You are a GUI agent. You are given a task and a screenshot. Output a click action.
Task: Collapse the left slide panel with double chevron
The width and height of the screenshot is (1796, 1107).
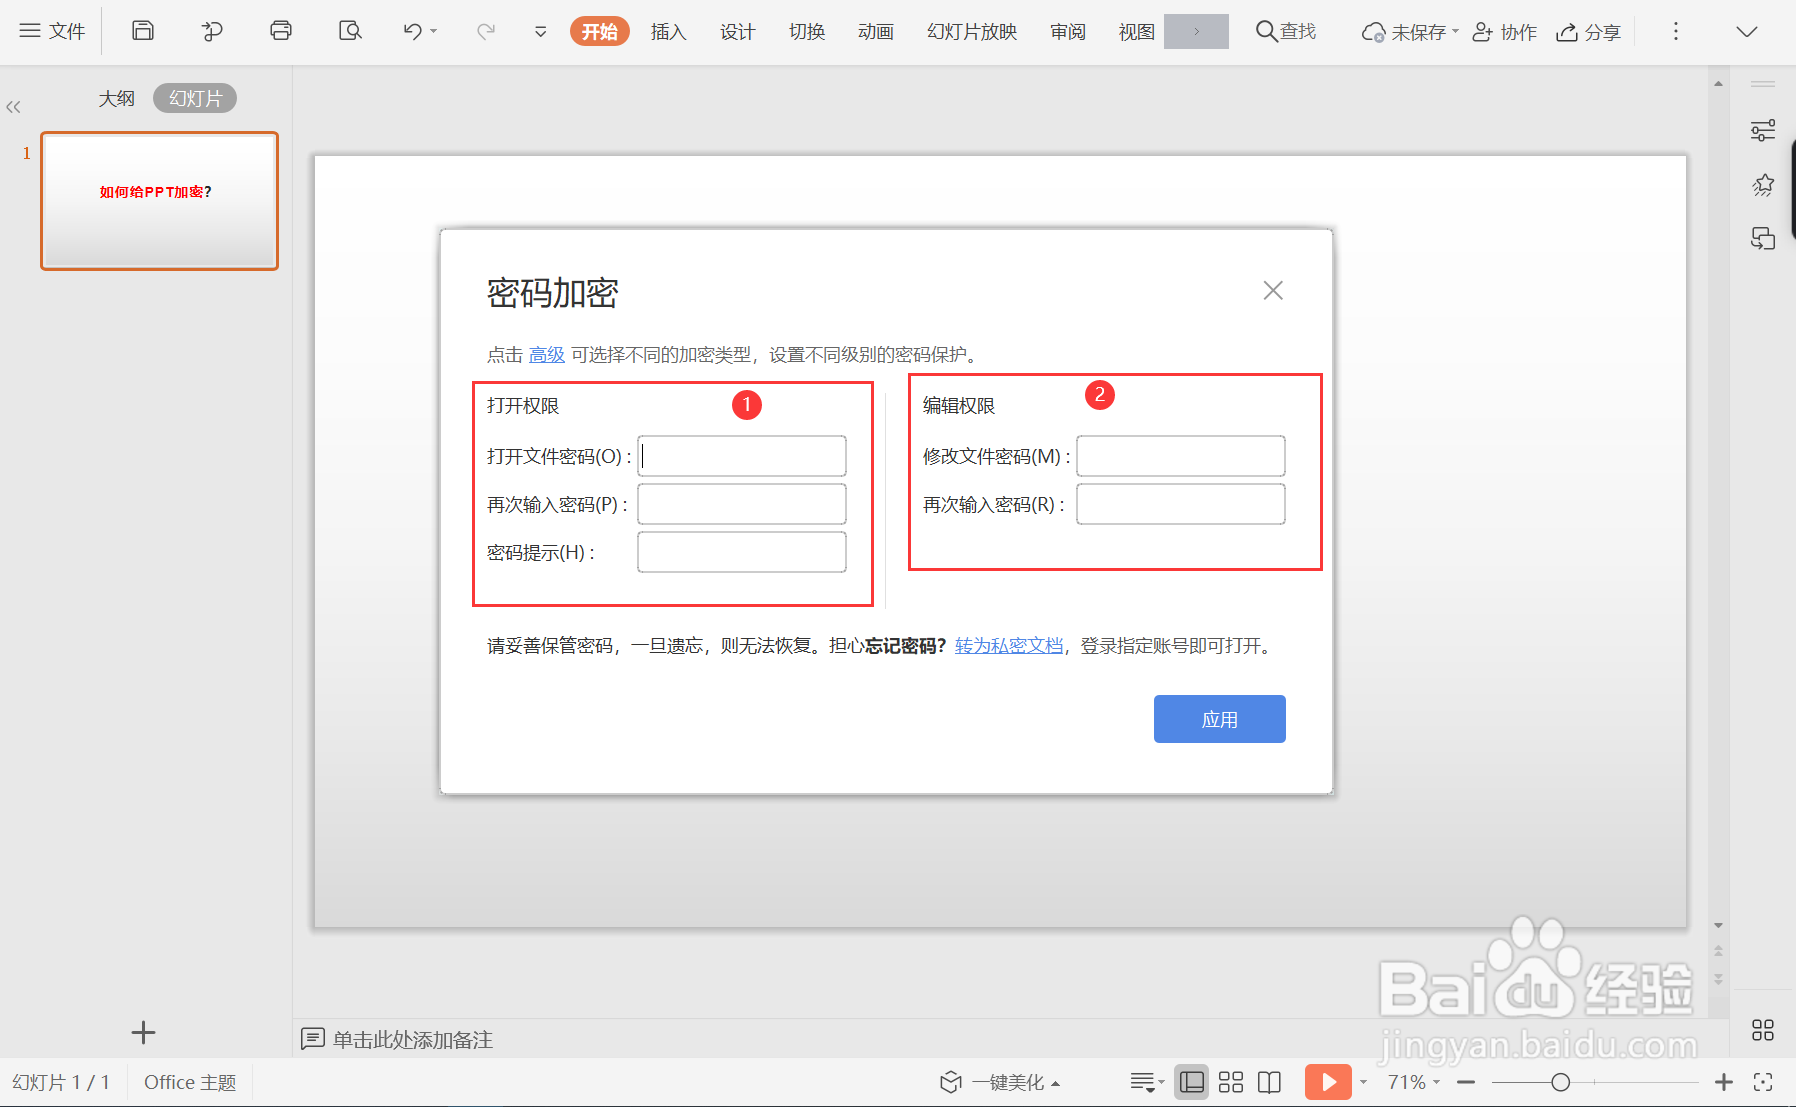coord(14,106)
